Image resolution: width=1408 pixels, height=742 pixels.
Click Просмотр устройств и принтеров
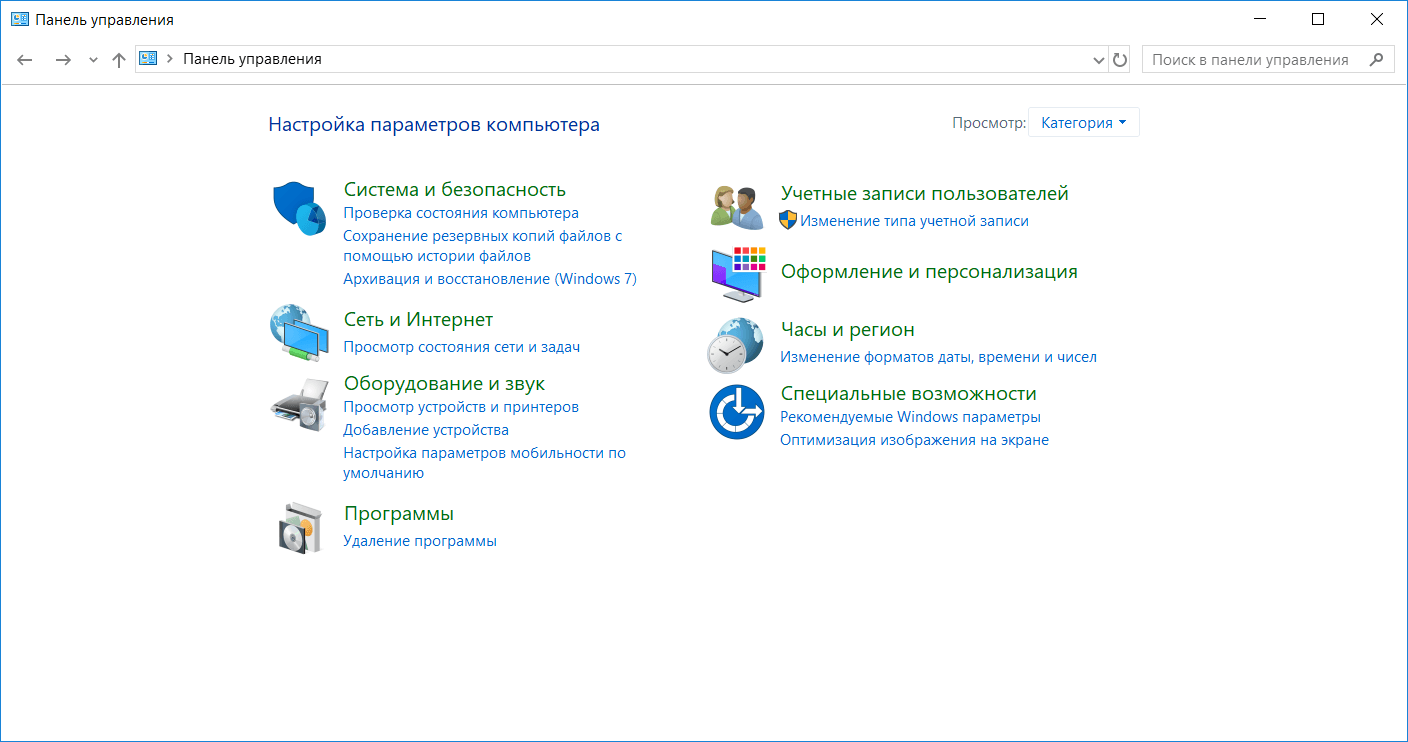pos(461,407)
